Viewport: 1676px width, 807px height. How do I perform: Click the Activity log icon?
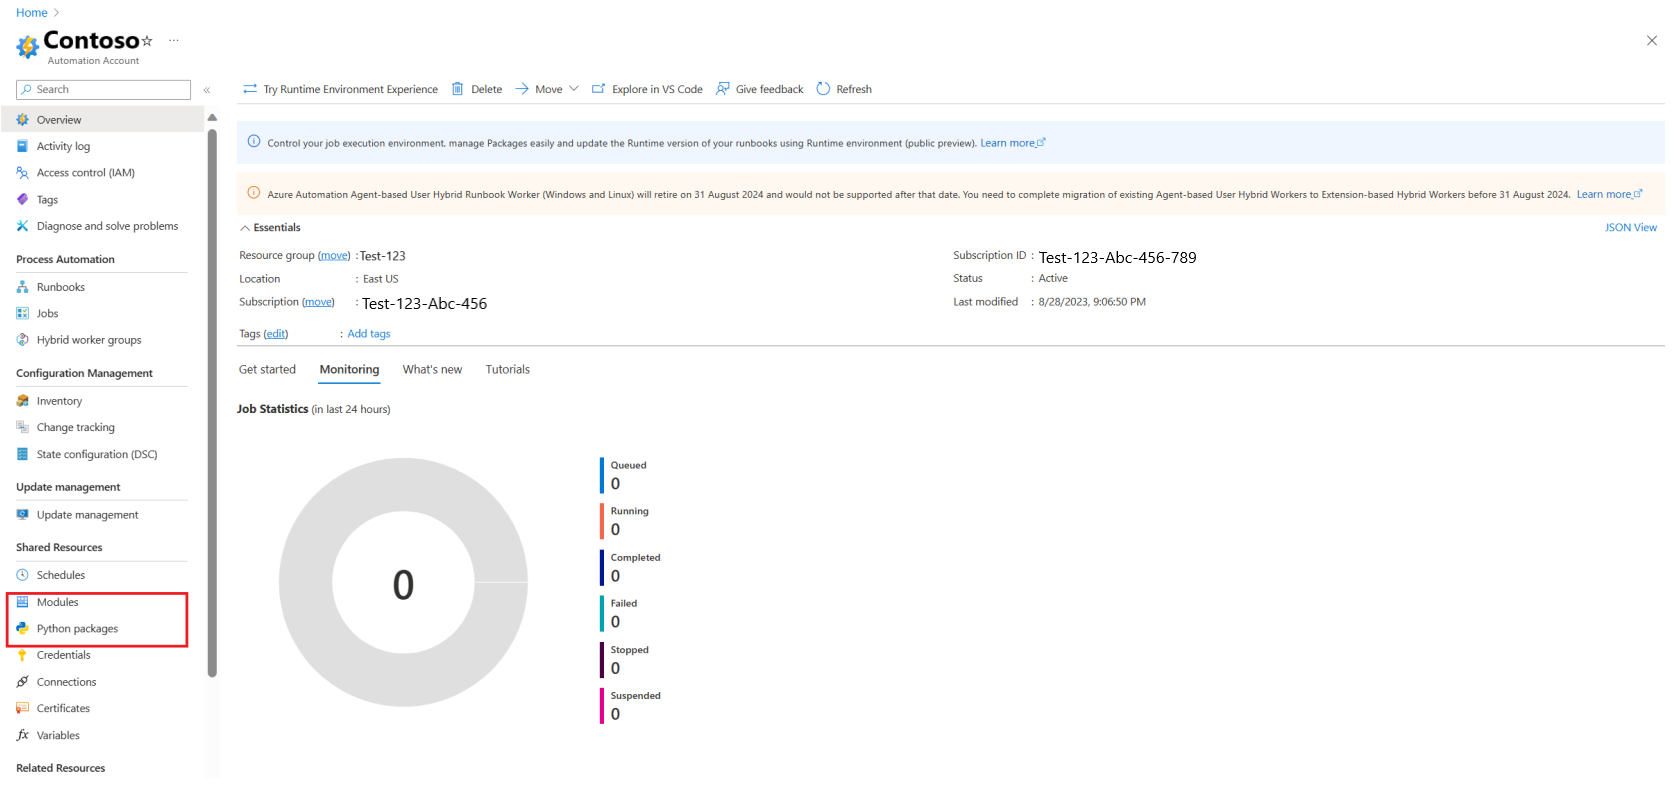[23, 146]
